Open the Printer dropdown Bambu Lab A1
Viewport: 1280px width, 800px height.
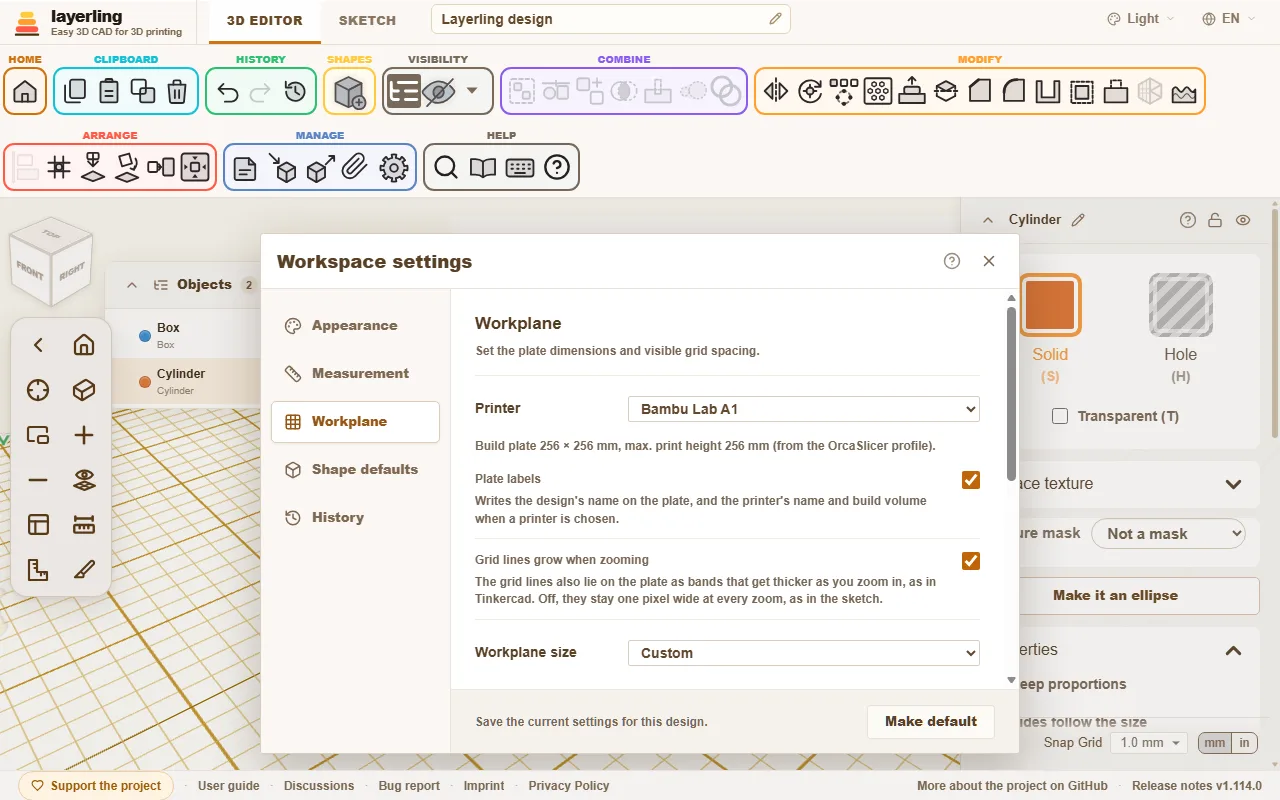(804, 409)
